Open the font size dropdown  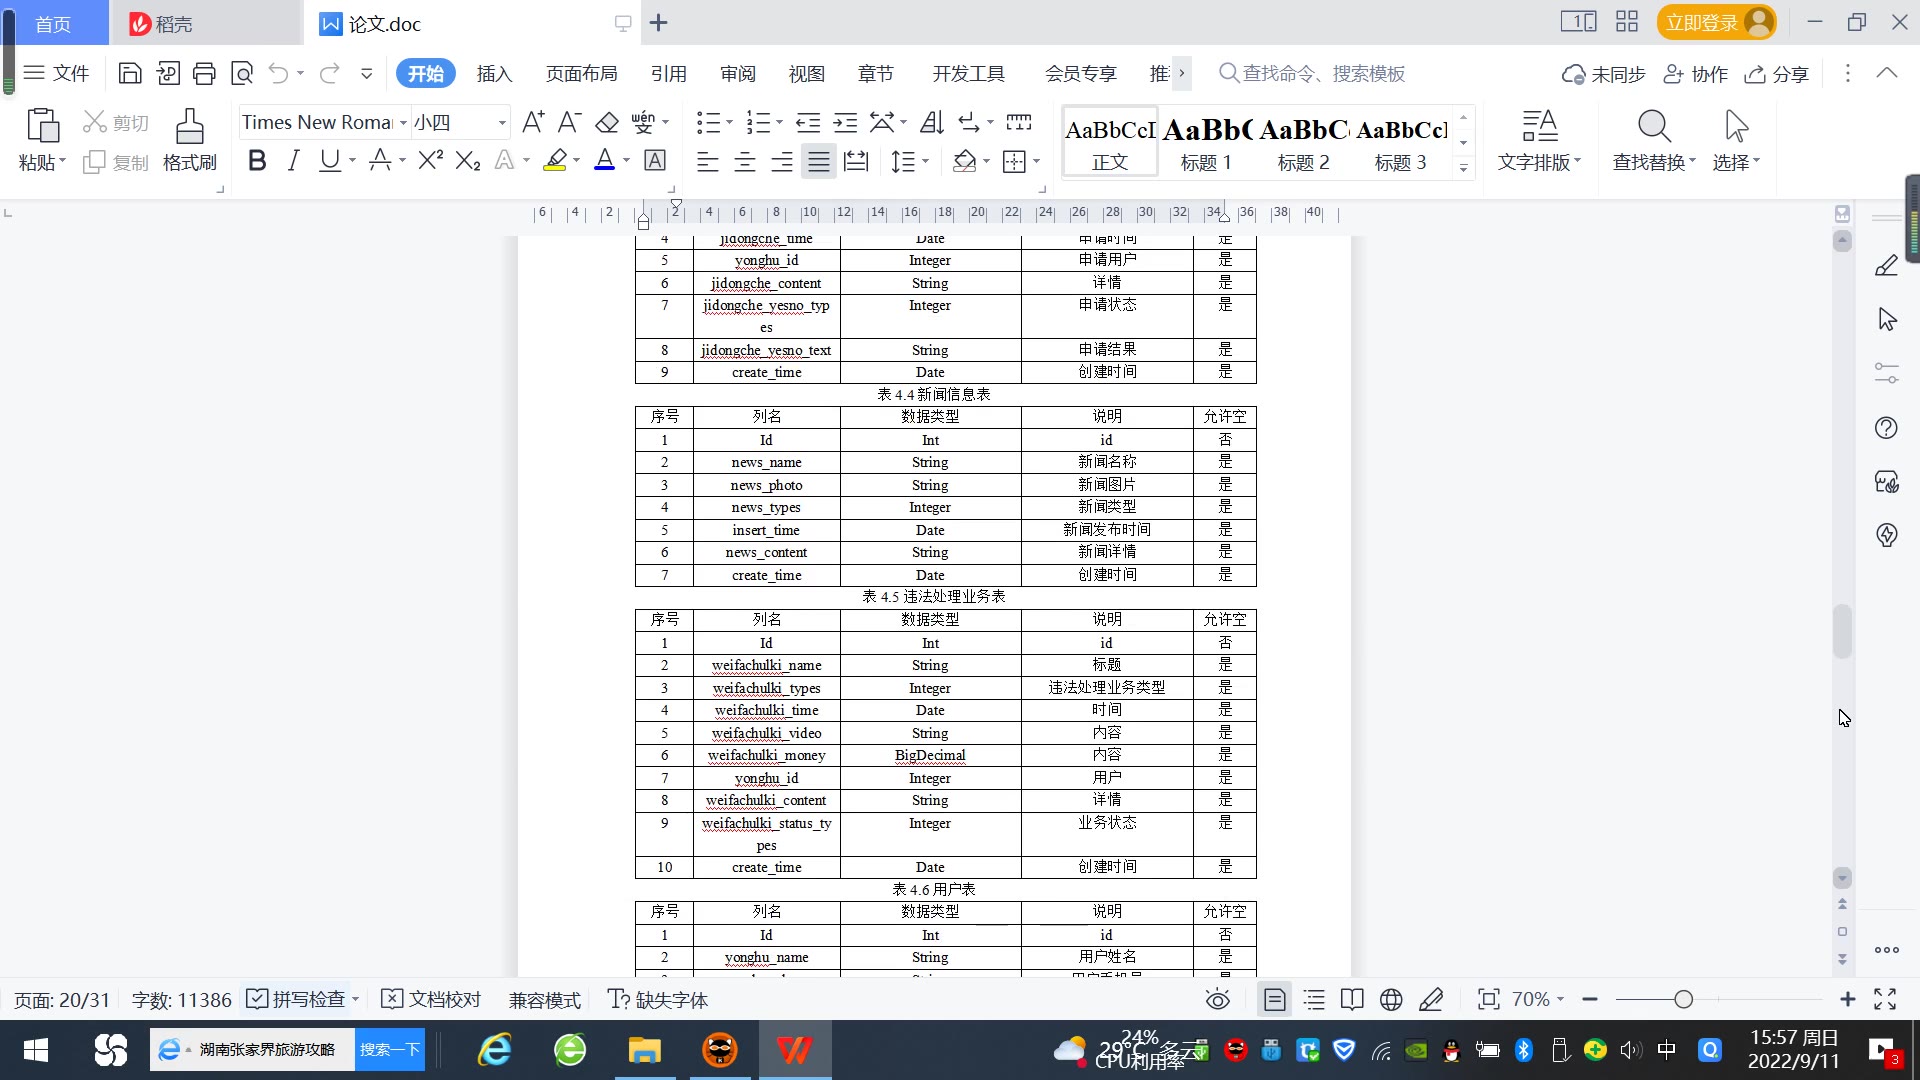tap(502, 123)
